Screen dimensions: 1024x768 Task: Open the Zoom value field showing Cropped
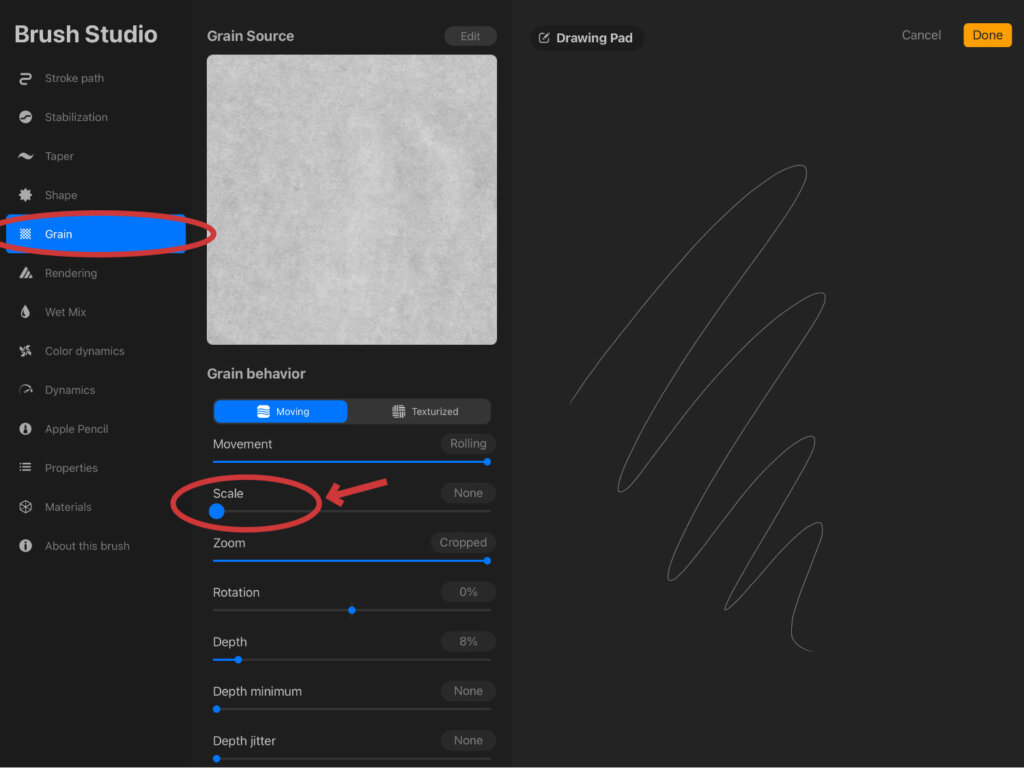(x=462, y=543)
